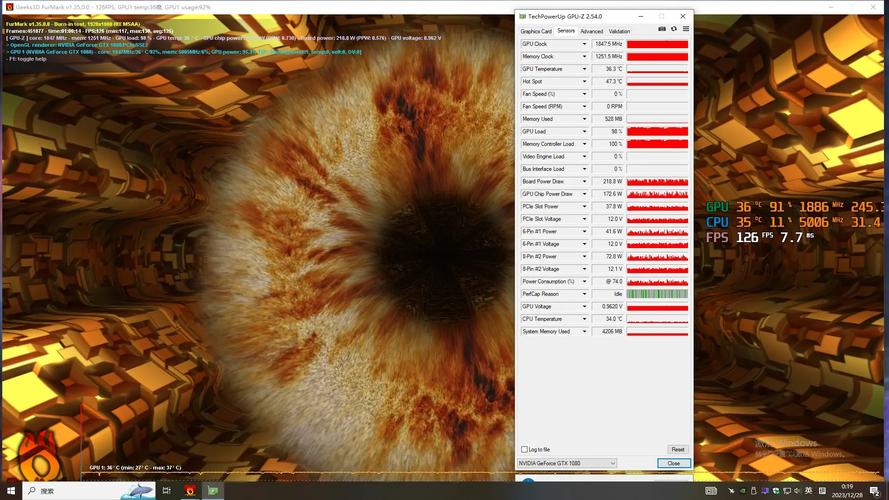Click the Close button in GPU-Z

[x=673, y=463]
